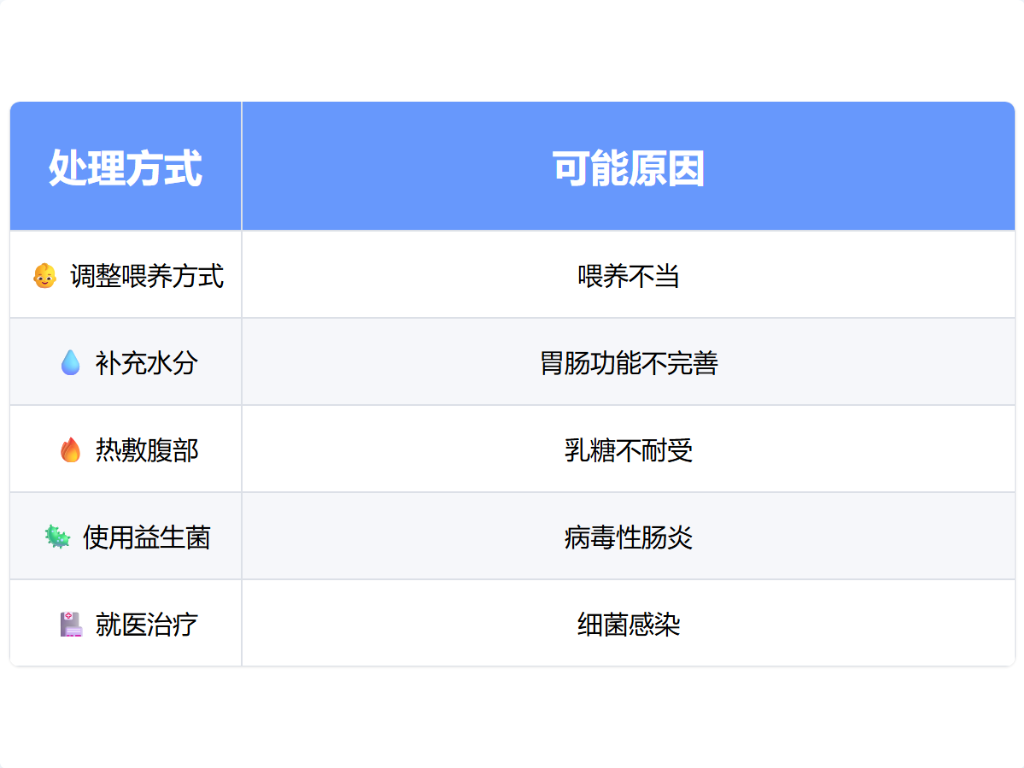Image resolution: width=1024 pixels, height=768 pixels.
Task: Click the 补充水分 text label
Action: (147, 363)
